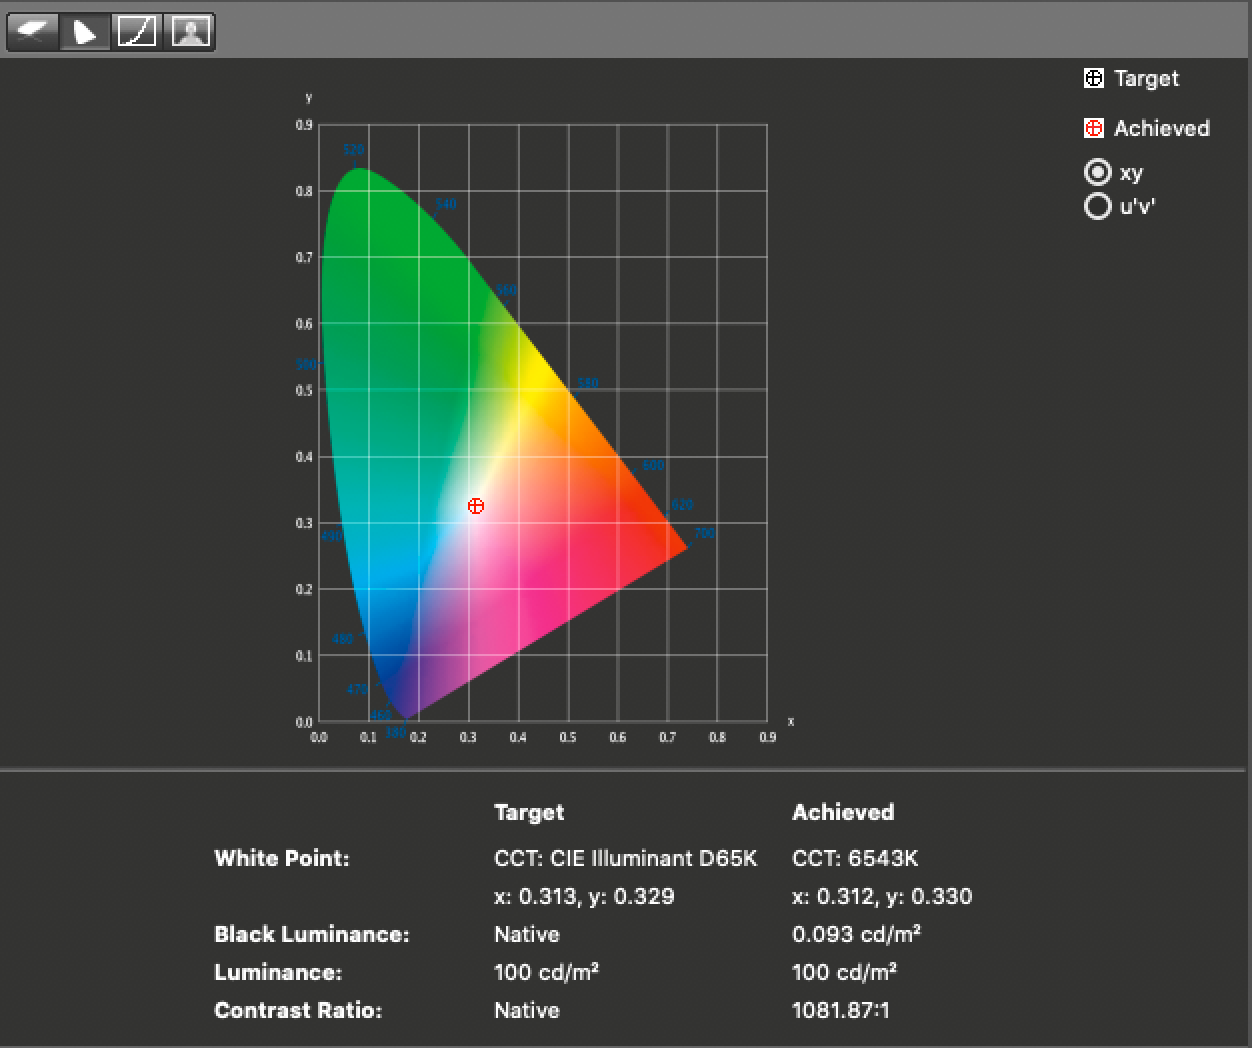Select the chromaticity diagram view icon
Viewport: 1252px width, 1048px height.
pyautogui.click(x=85, y=32)
